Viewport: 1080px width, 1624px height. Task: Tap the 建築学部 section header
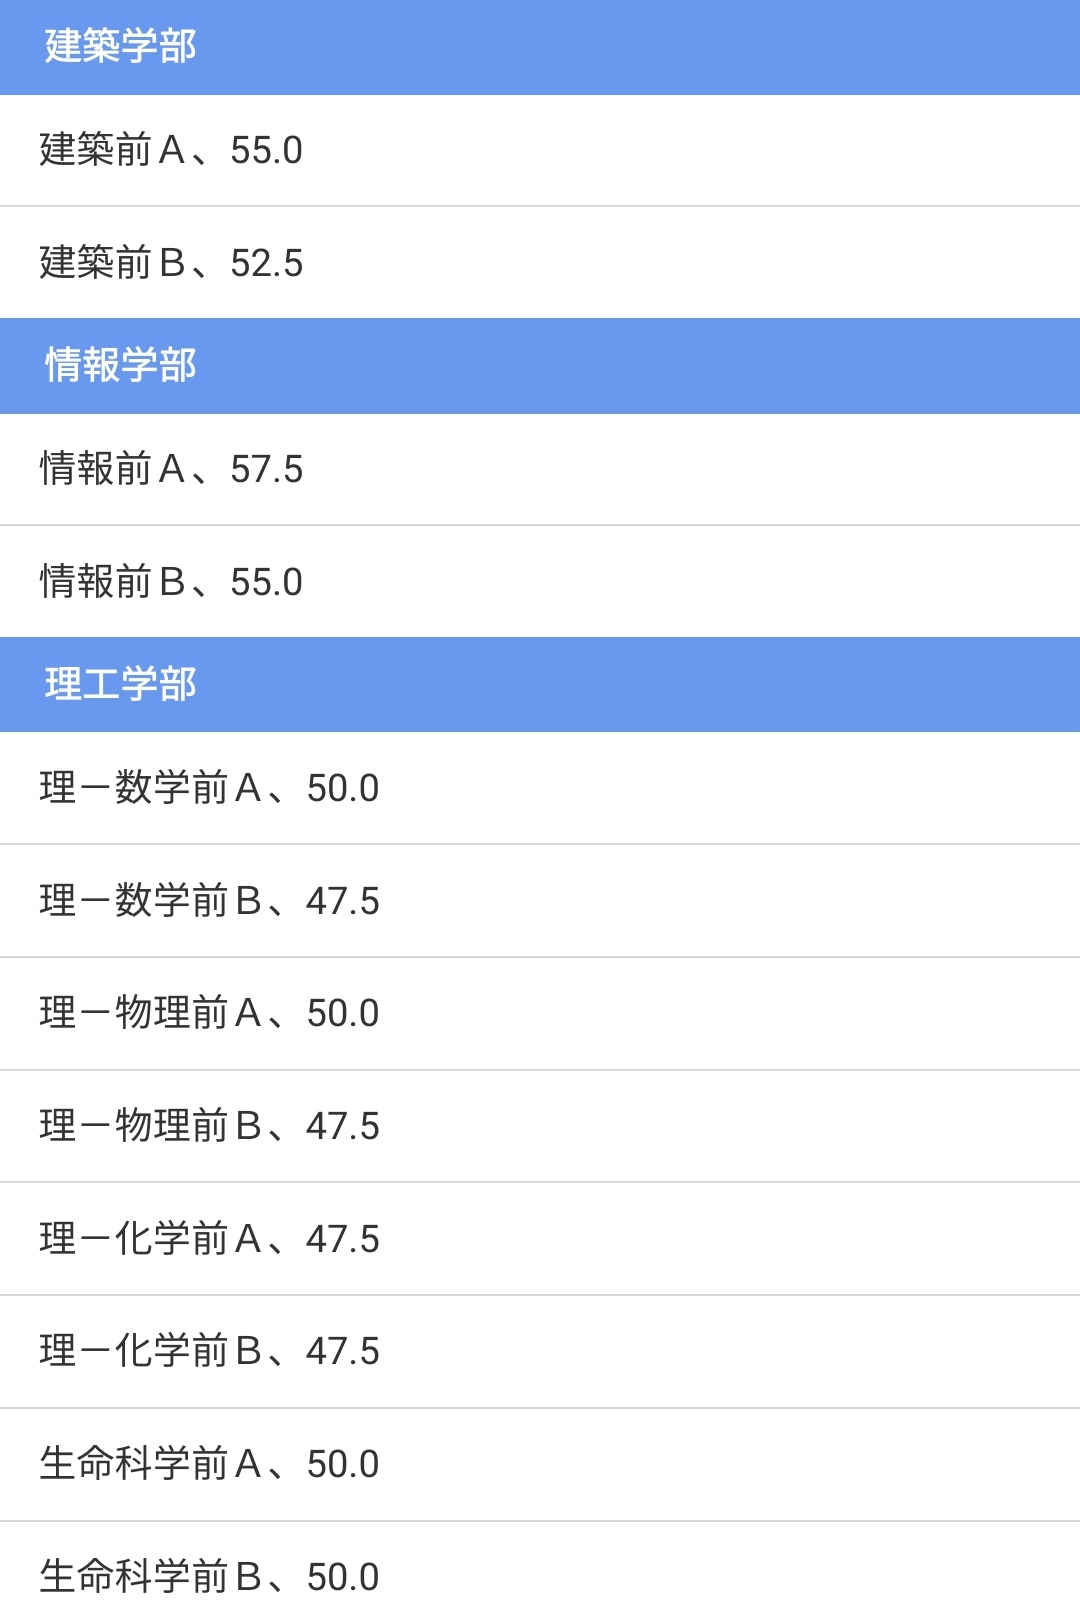tap(120, 47)
